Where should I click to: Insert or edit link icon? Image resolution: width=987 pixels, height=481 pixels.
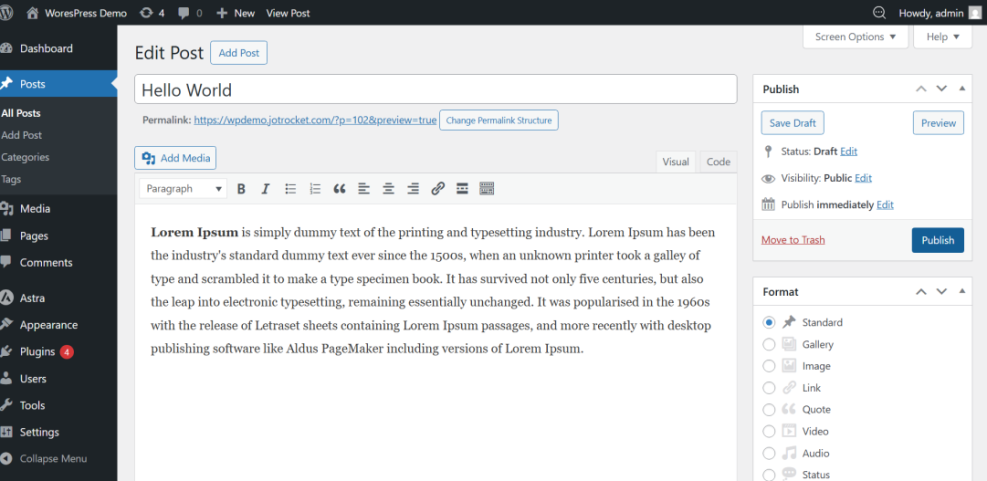438,188
